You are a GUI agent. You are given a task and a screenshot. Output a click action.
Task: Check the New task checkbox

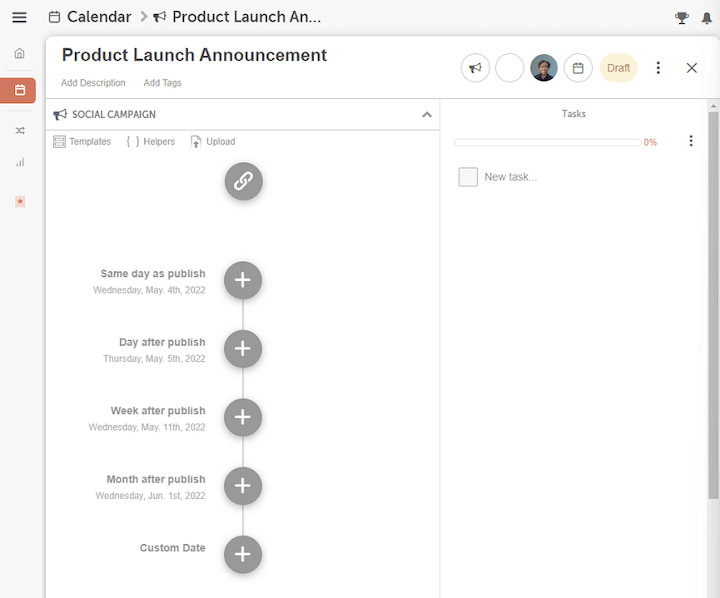(468, 177)
